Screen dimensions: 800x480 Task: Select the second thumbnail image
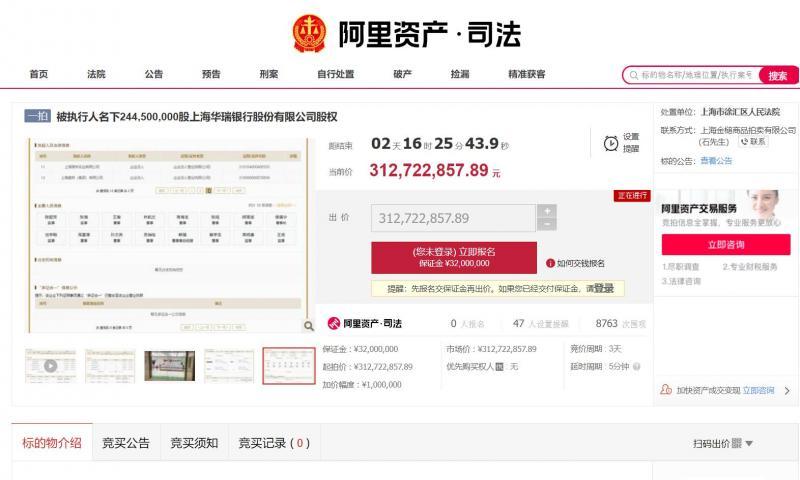click(x=110, y=365)
